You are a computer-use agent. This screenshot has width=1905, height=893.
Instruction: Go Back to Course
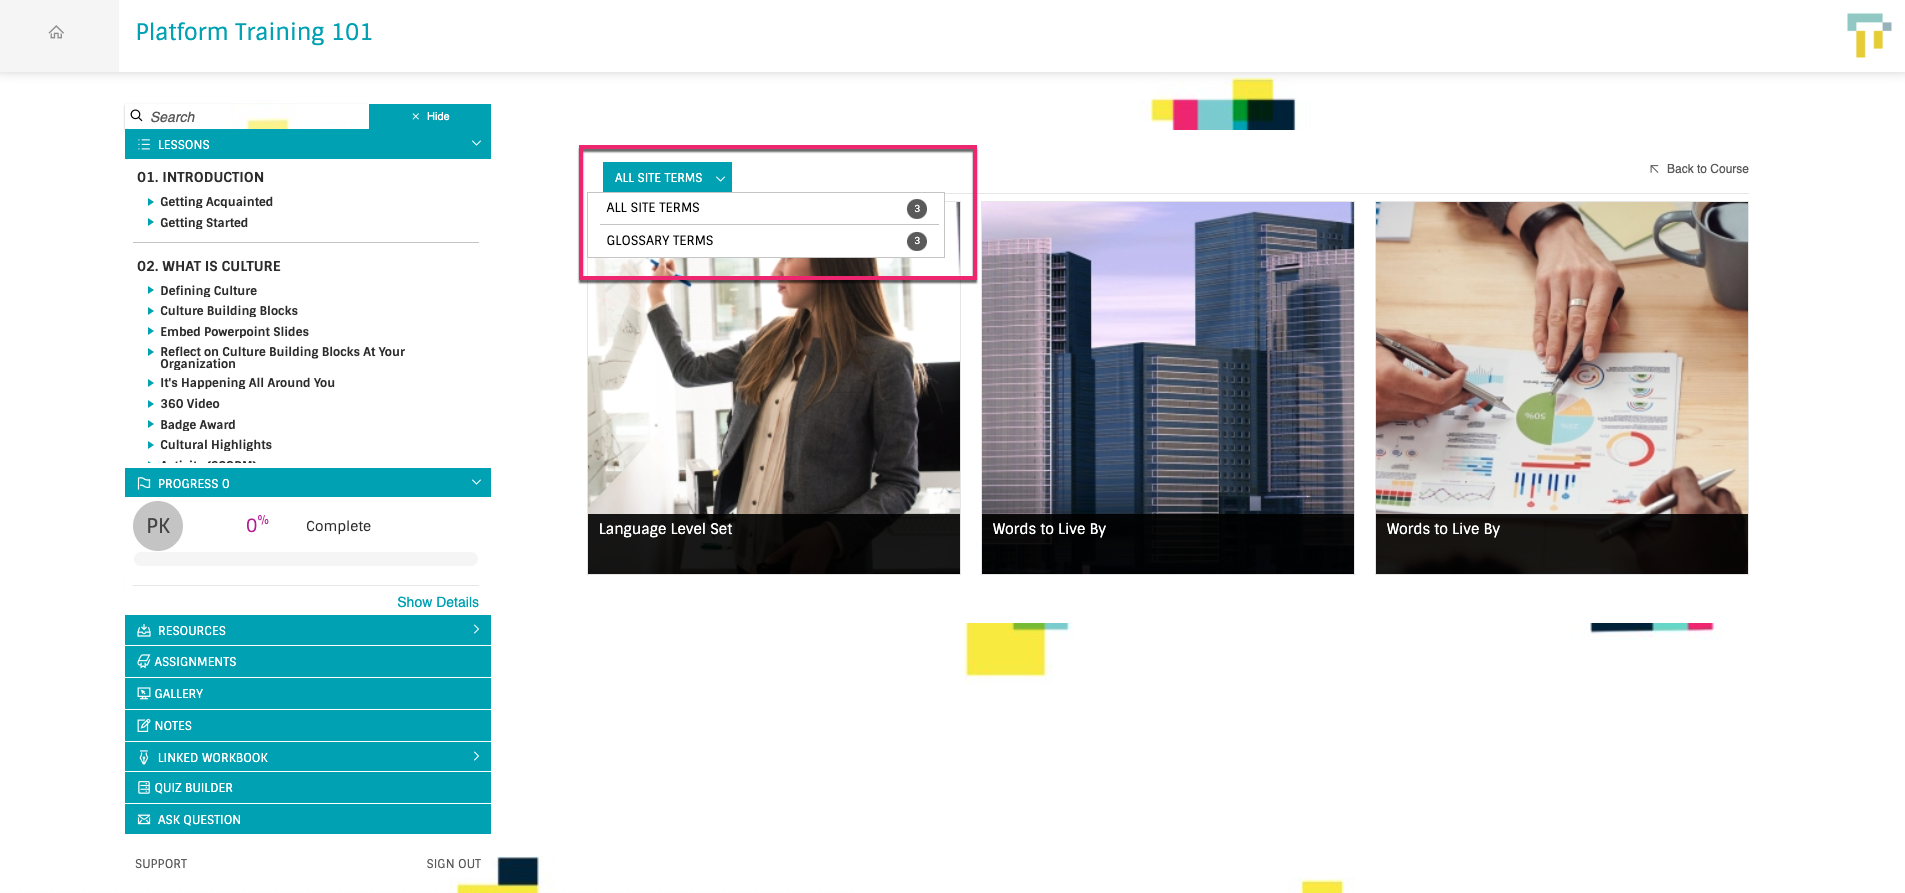[x=1699, y=169]
